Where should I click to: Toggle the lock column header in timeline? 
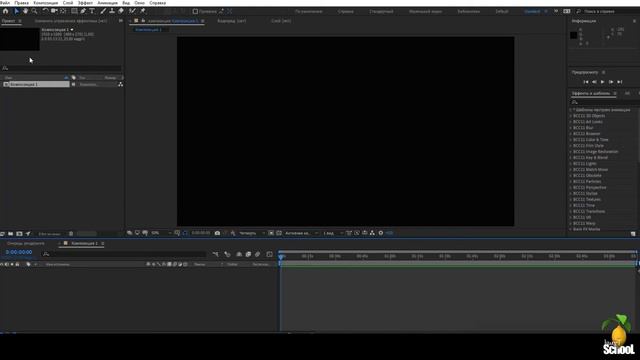click(17, 264)
